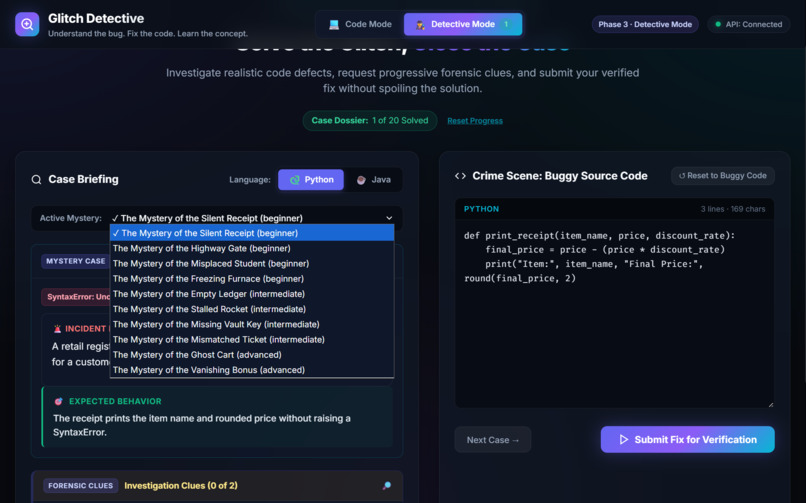Viewport: 806px width, 503px height.
Task: Choose The Mystery of the Empty Ledger
Action: (x=252, y=294)
